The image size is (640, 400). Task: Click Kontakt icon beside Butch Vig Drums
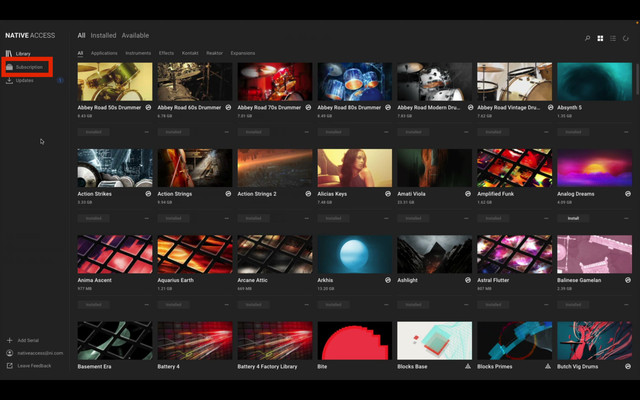[x=628, y=367]
